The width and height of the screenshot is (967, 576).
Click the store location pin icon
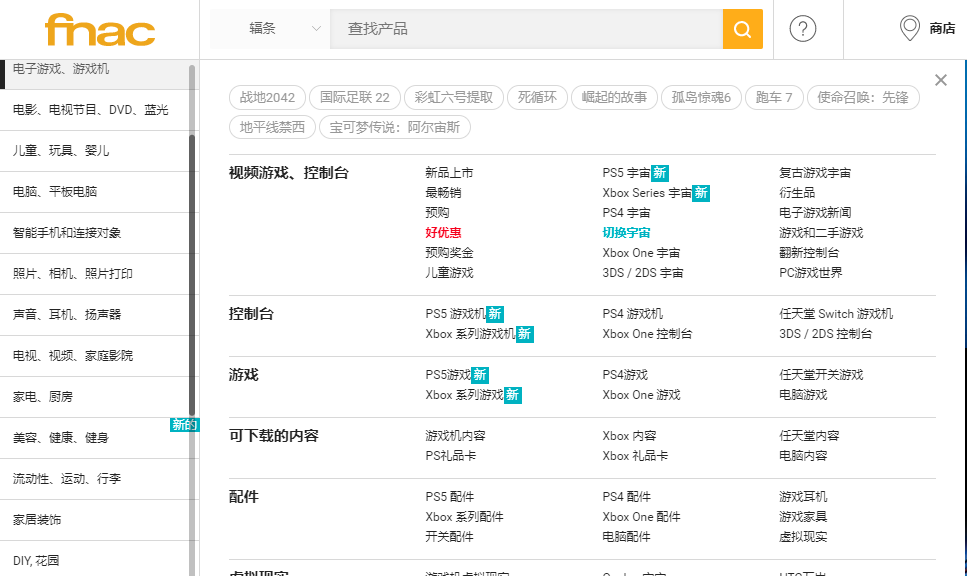[x=910, y=28]
